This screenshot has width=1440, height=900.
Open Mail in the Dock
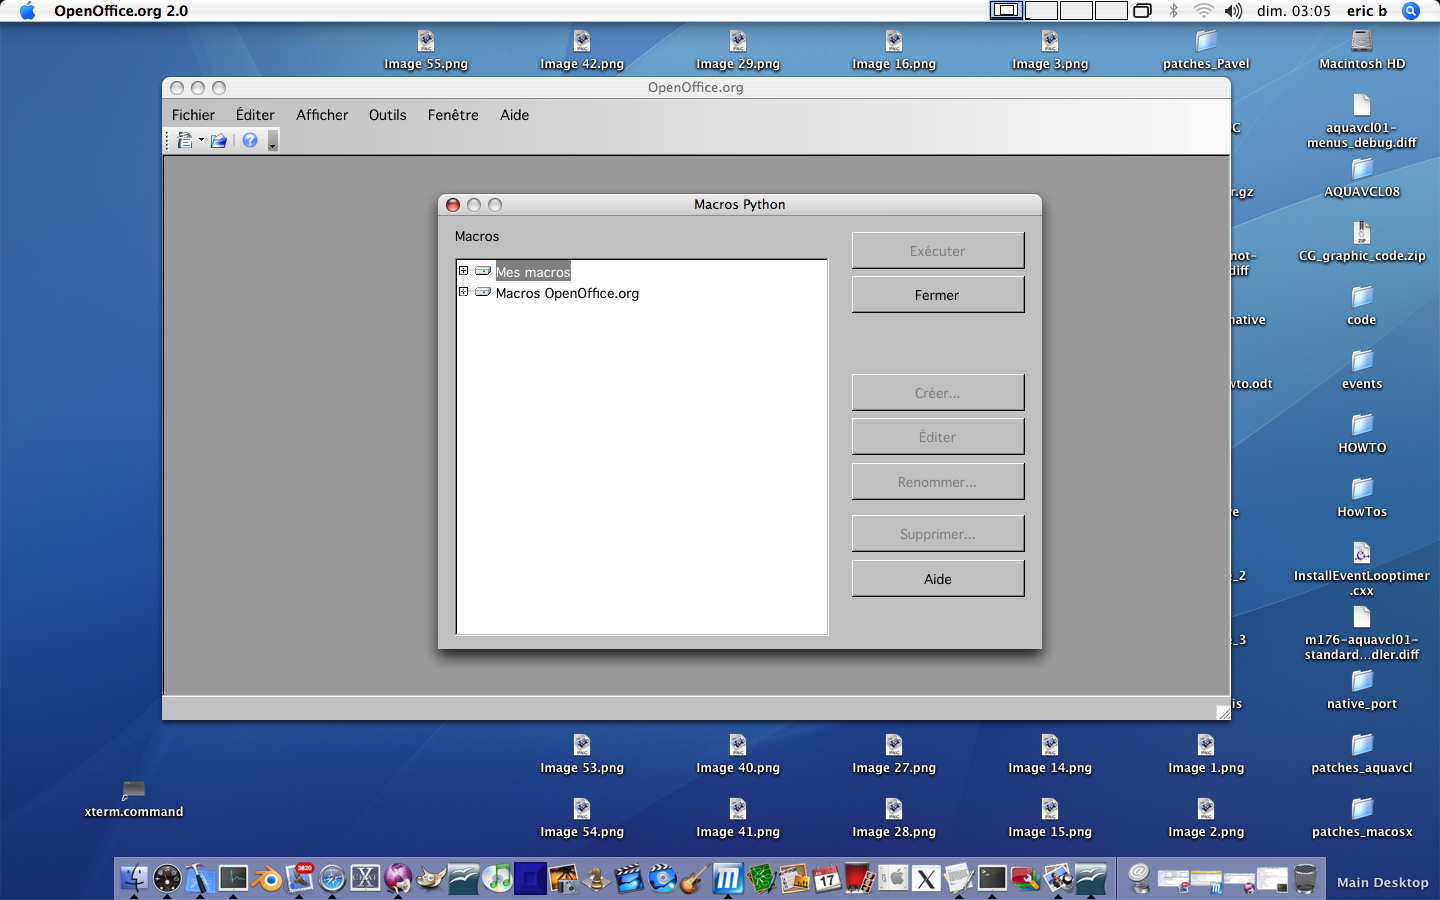pos(299,878)
